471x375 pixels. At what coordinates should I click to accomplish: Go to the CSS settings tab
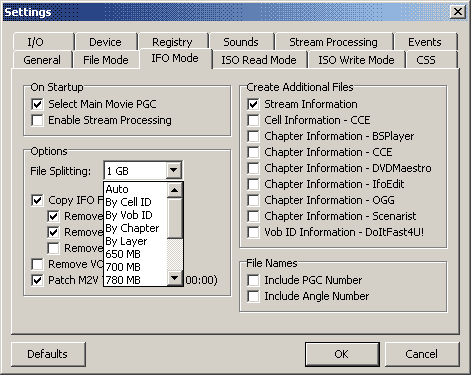pyautogui.click(x=426, y=60)
